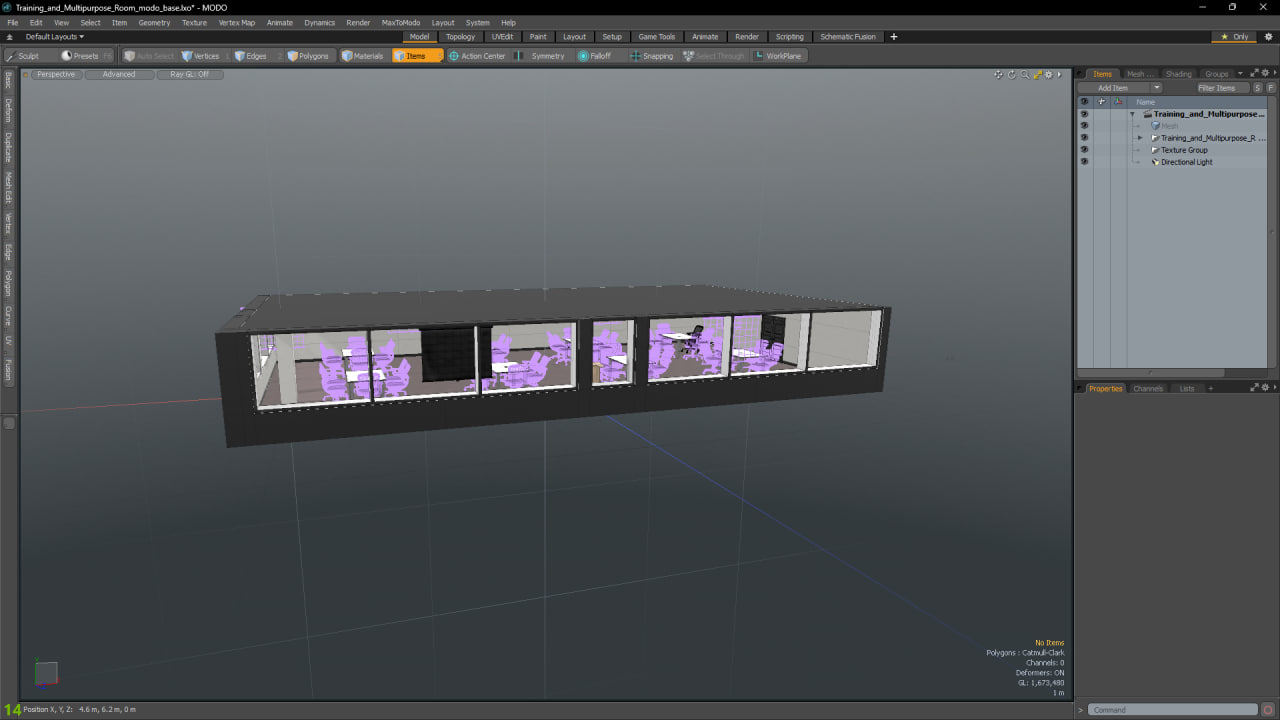
Task: Expand the Training_and_Multipurpose_R group
Action: [1140, 138]
